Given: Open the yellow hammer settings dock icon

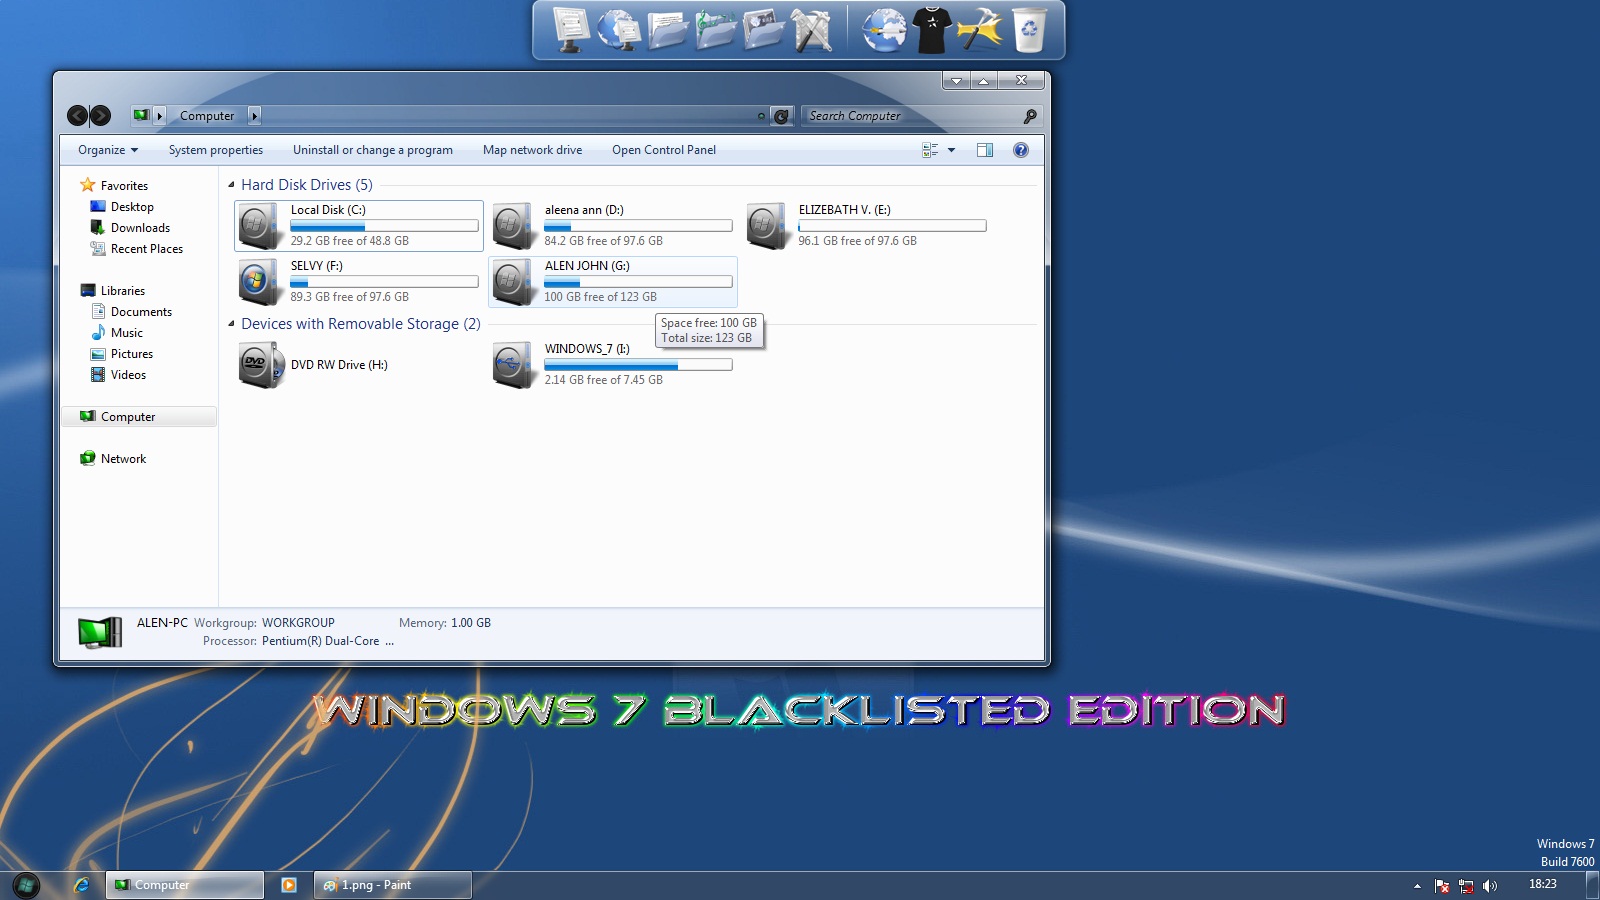Looking at the screenshot, I should click(x=980, y=29).
